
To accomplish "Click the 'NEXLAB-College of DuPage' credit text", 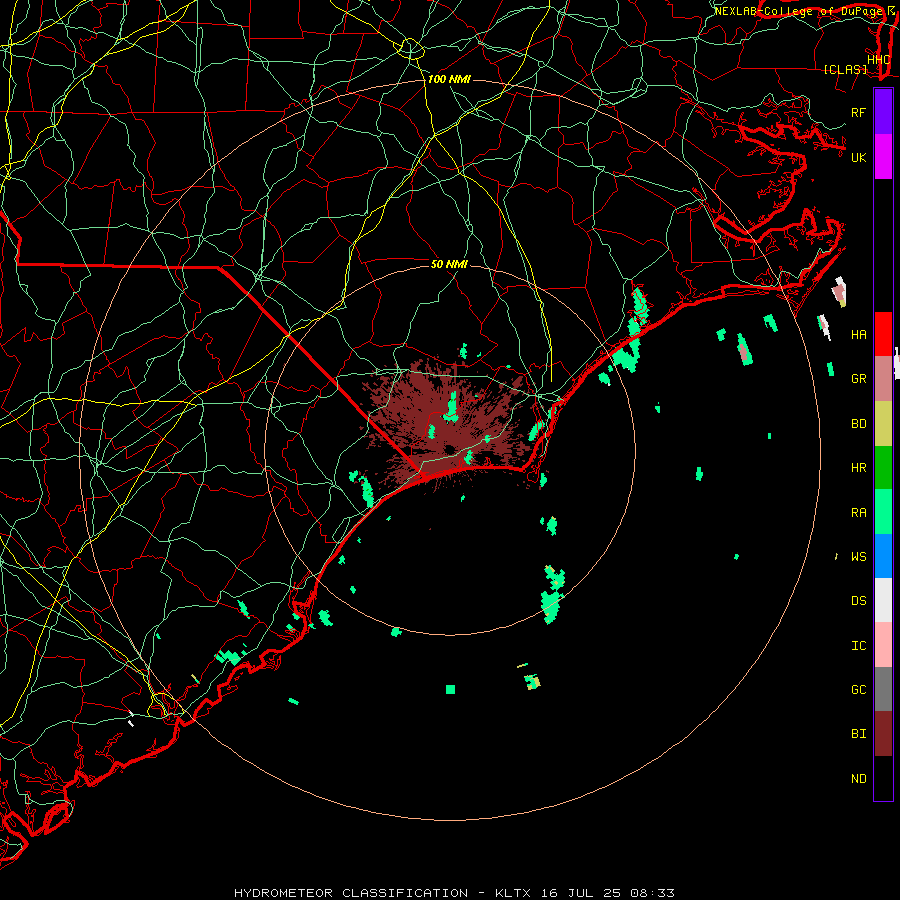I will pos(798,11).
